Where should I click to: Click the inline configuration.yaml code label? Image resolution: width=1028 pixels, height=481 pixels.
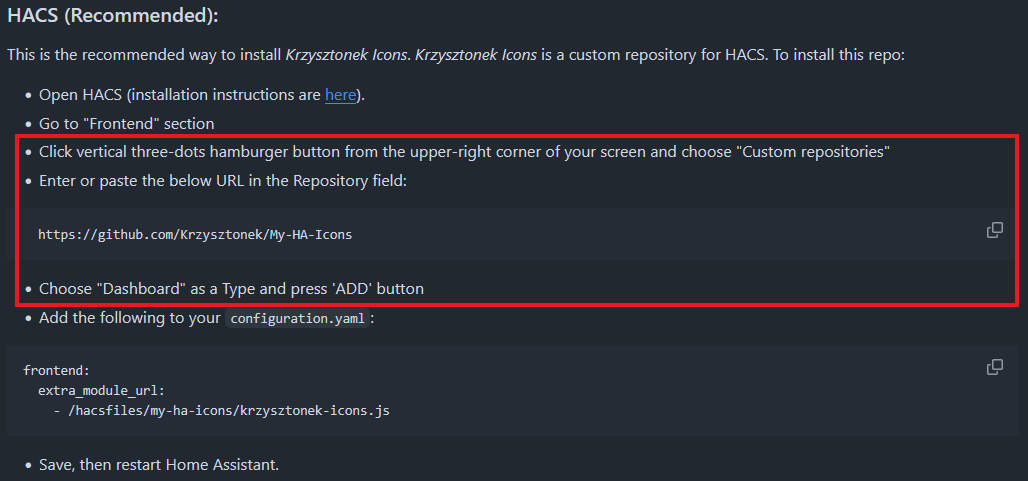296,320
